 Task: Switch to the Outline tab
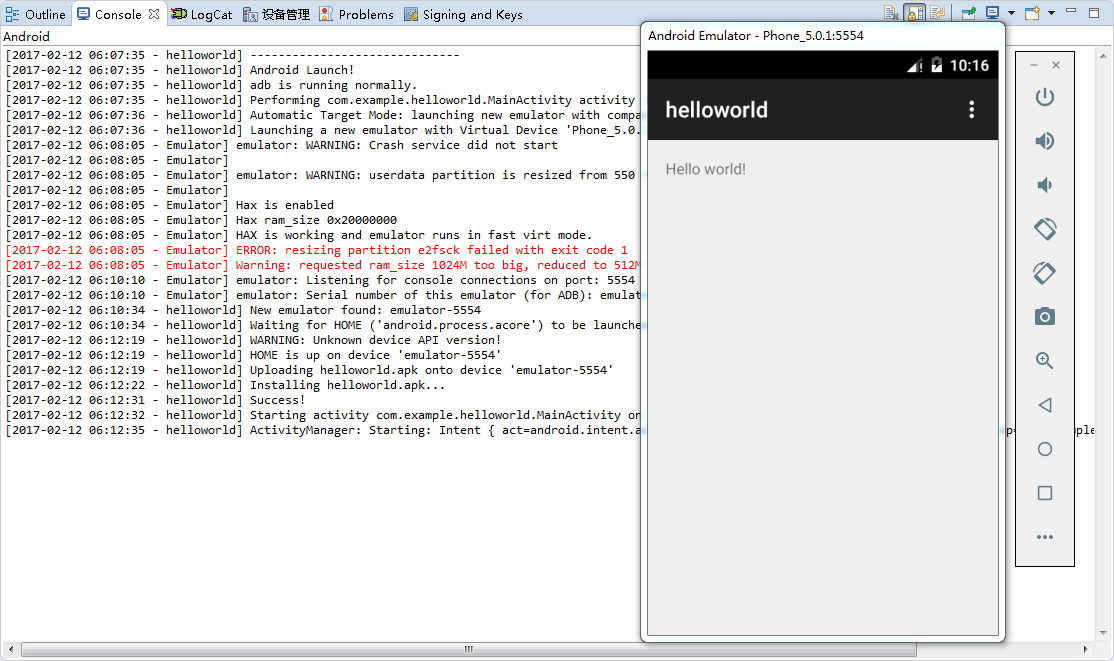click(36, 14)
